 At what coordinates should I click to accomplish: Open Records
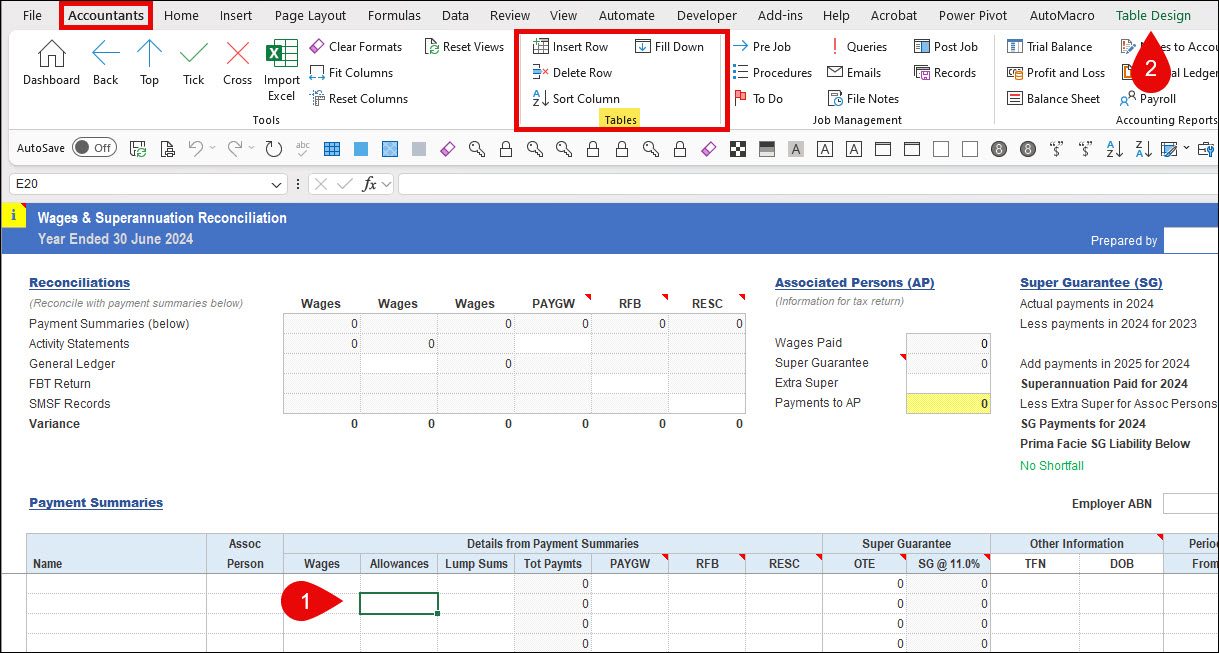[x=945, y=73]
